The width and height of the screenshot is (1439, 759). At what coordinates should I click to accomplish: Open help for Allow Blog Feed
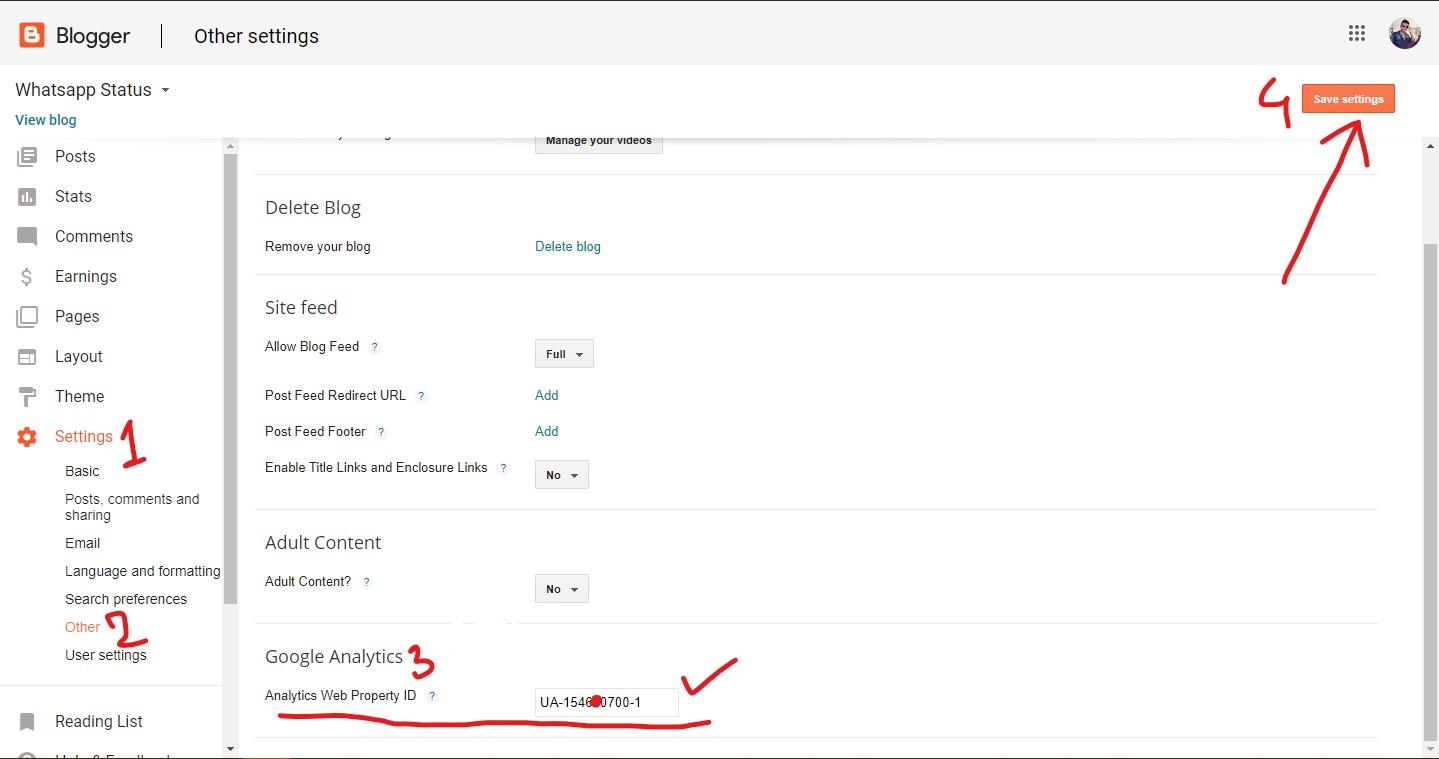(x=375, y=347)
